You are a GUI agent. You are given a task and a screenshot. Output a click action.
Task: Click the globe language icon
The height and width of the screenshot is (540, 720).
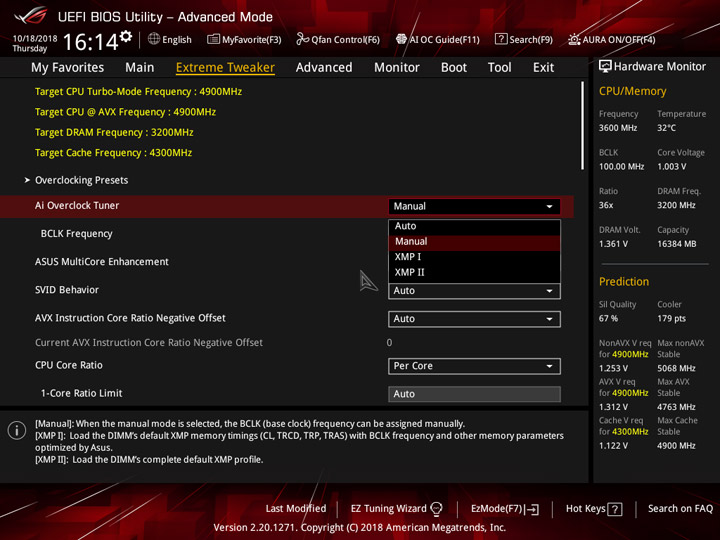point(154,39)
